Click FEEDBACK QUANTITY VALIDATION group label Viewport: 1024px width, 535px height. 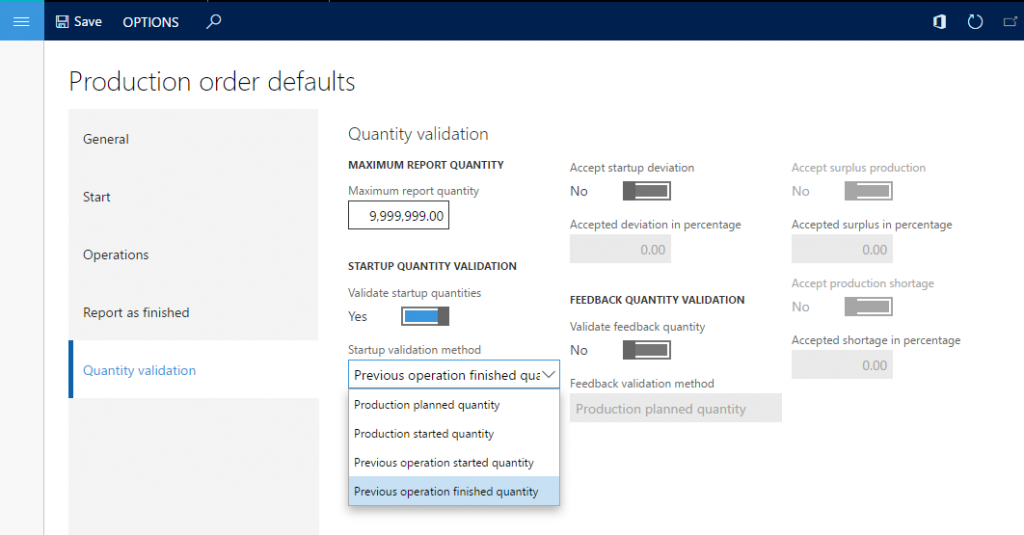tap(657, 300)
